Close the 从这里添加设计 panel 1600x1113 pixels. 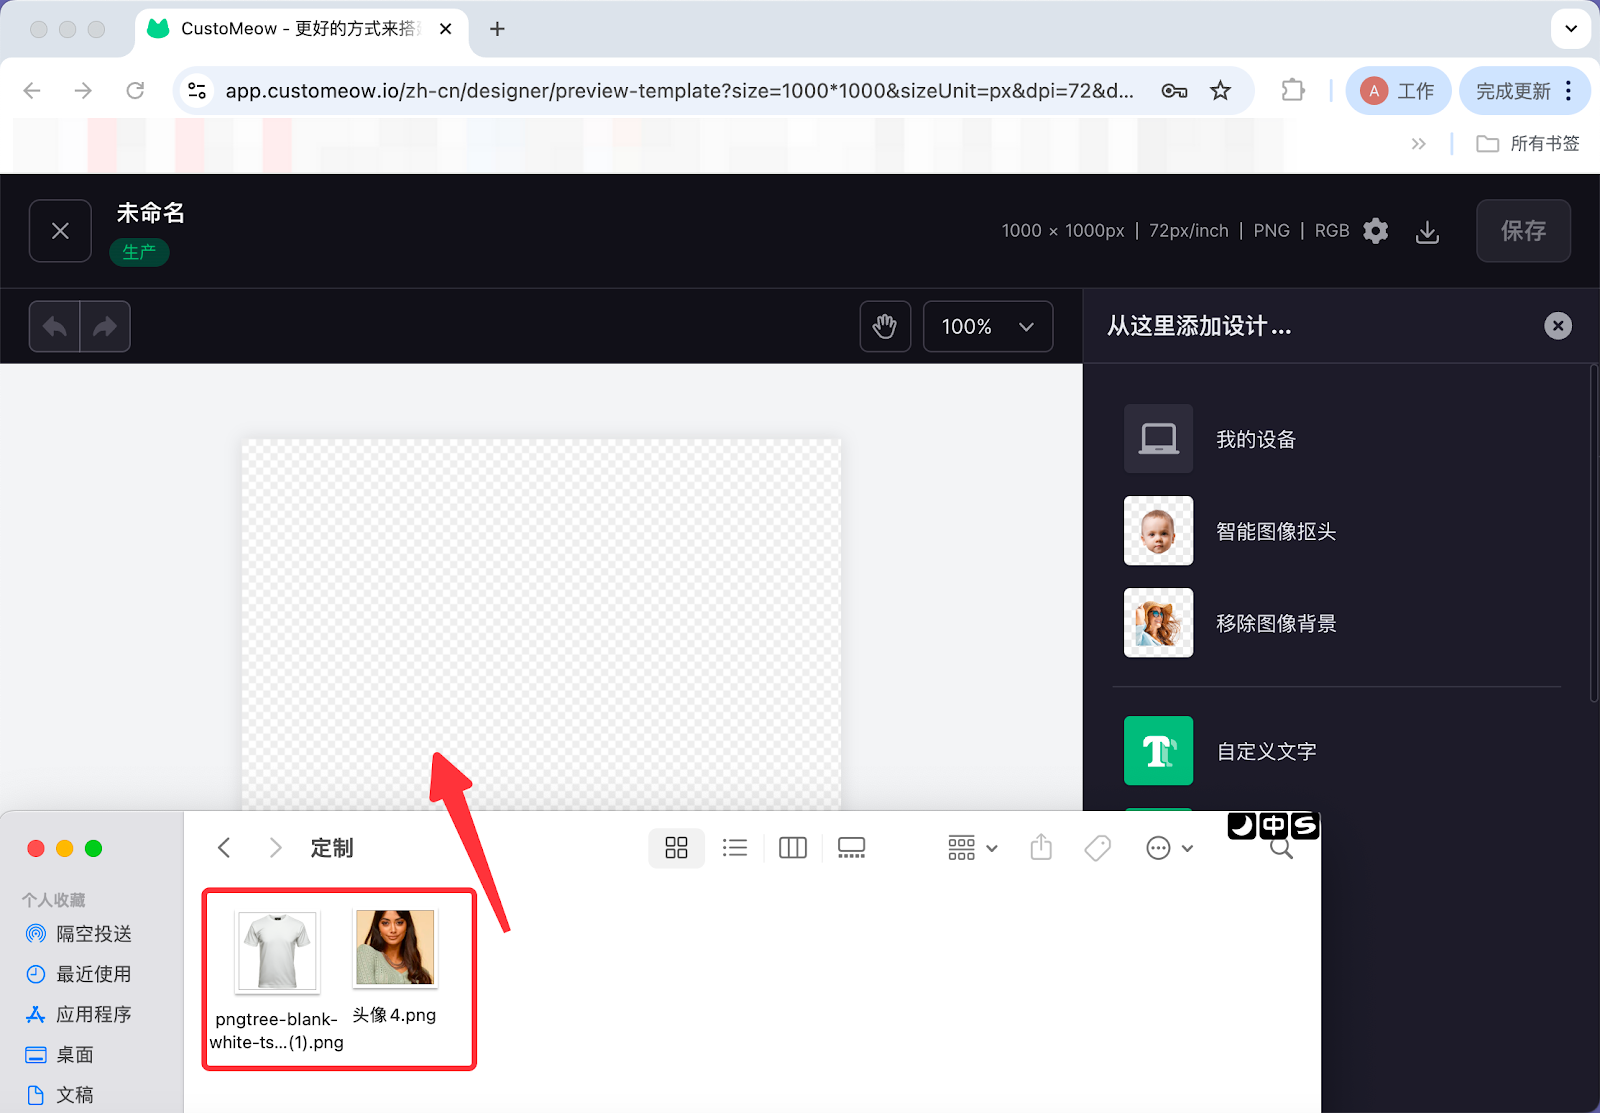(1557, 326)
